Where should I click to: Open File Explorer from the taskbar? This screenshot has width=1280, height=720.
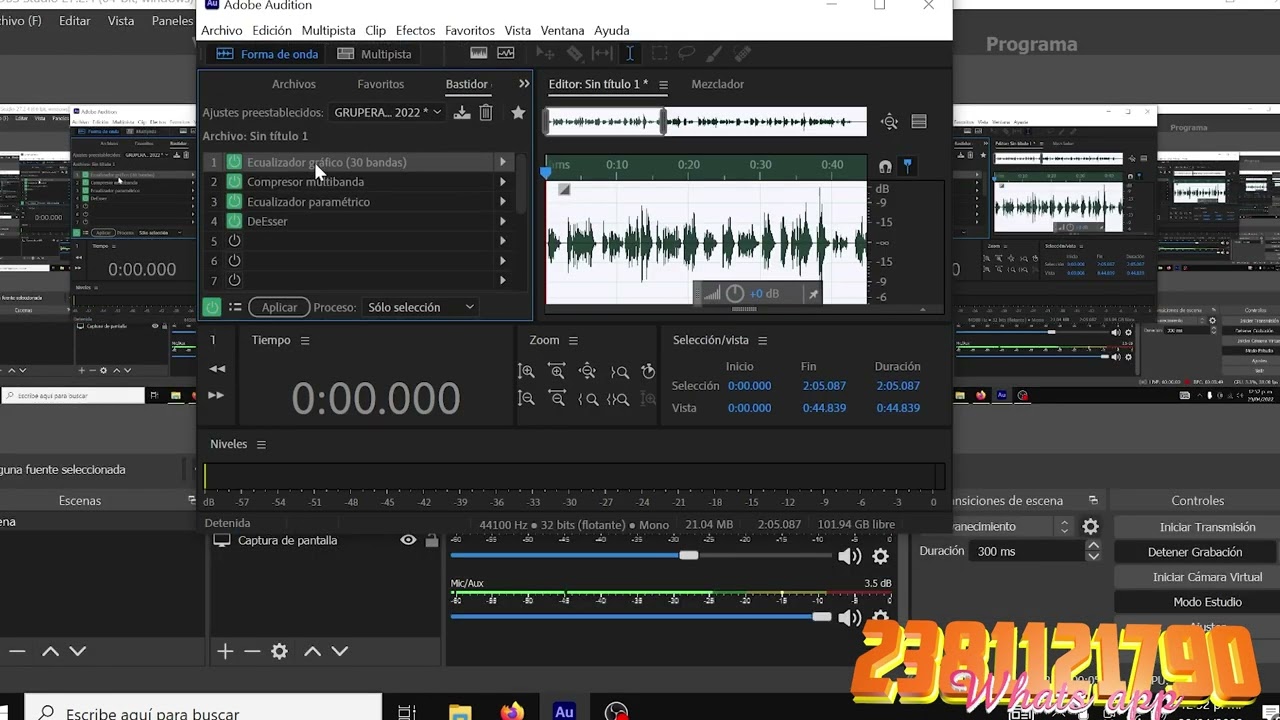coord(460,712)
